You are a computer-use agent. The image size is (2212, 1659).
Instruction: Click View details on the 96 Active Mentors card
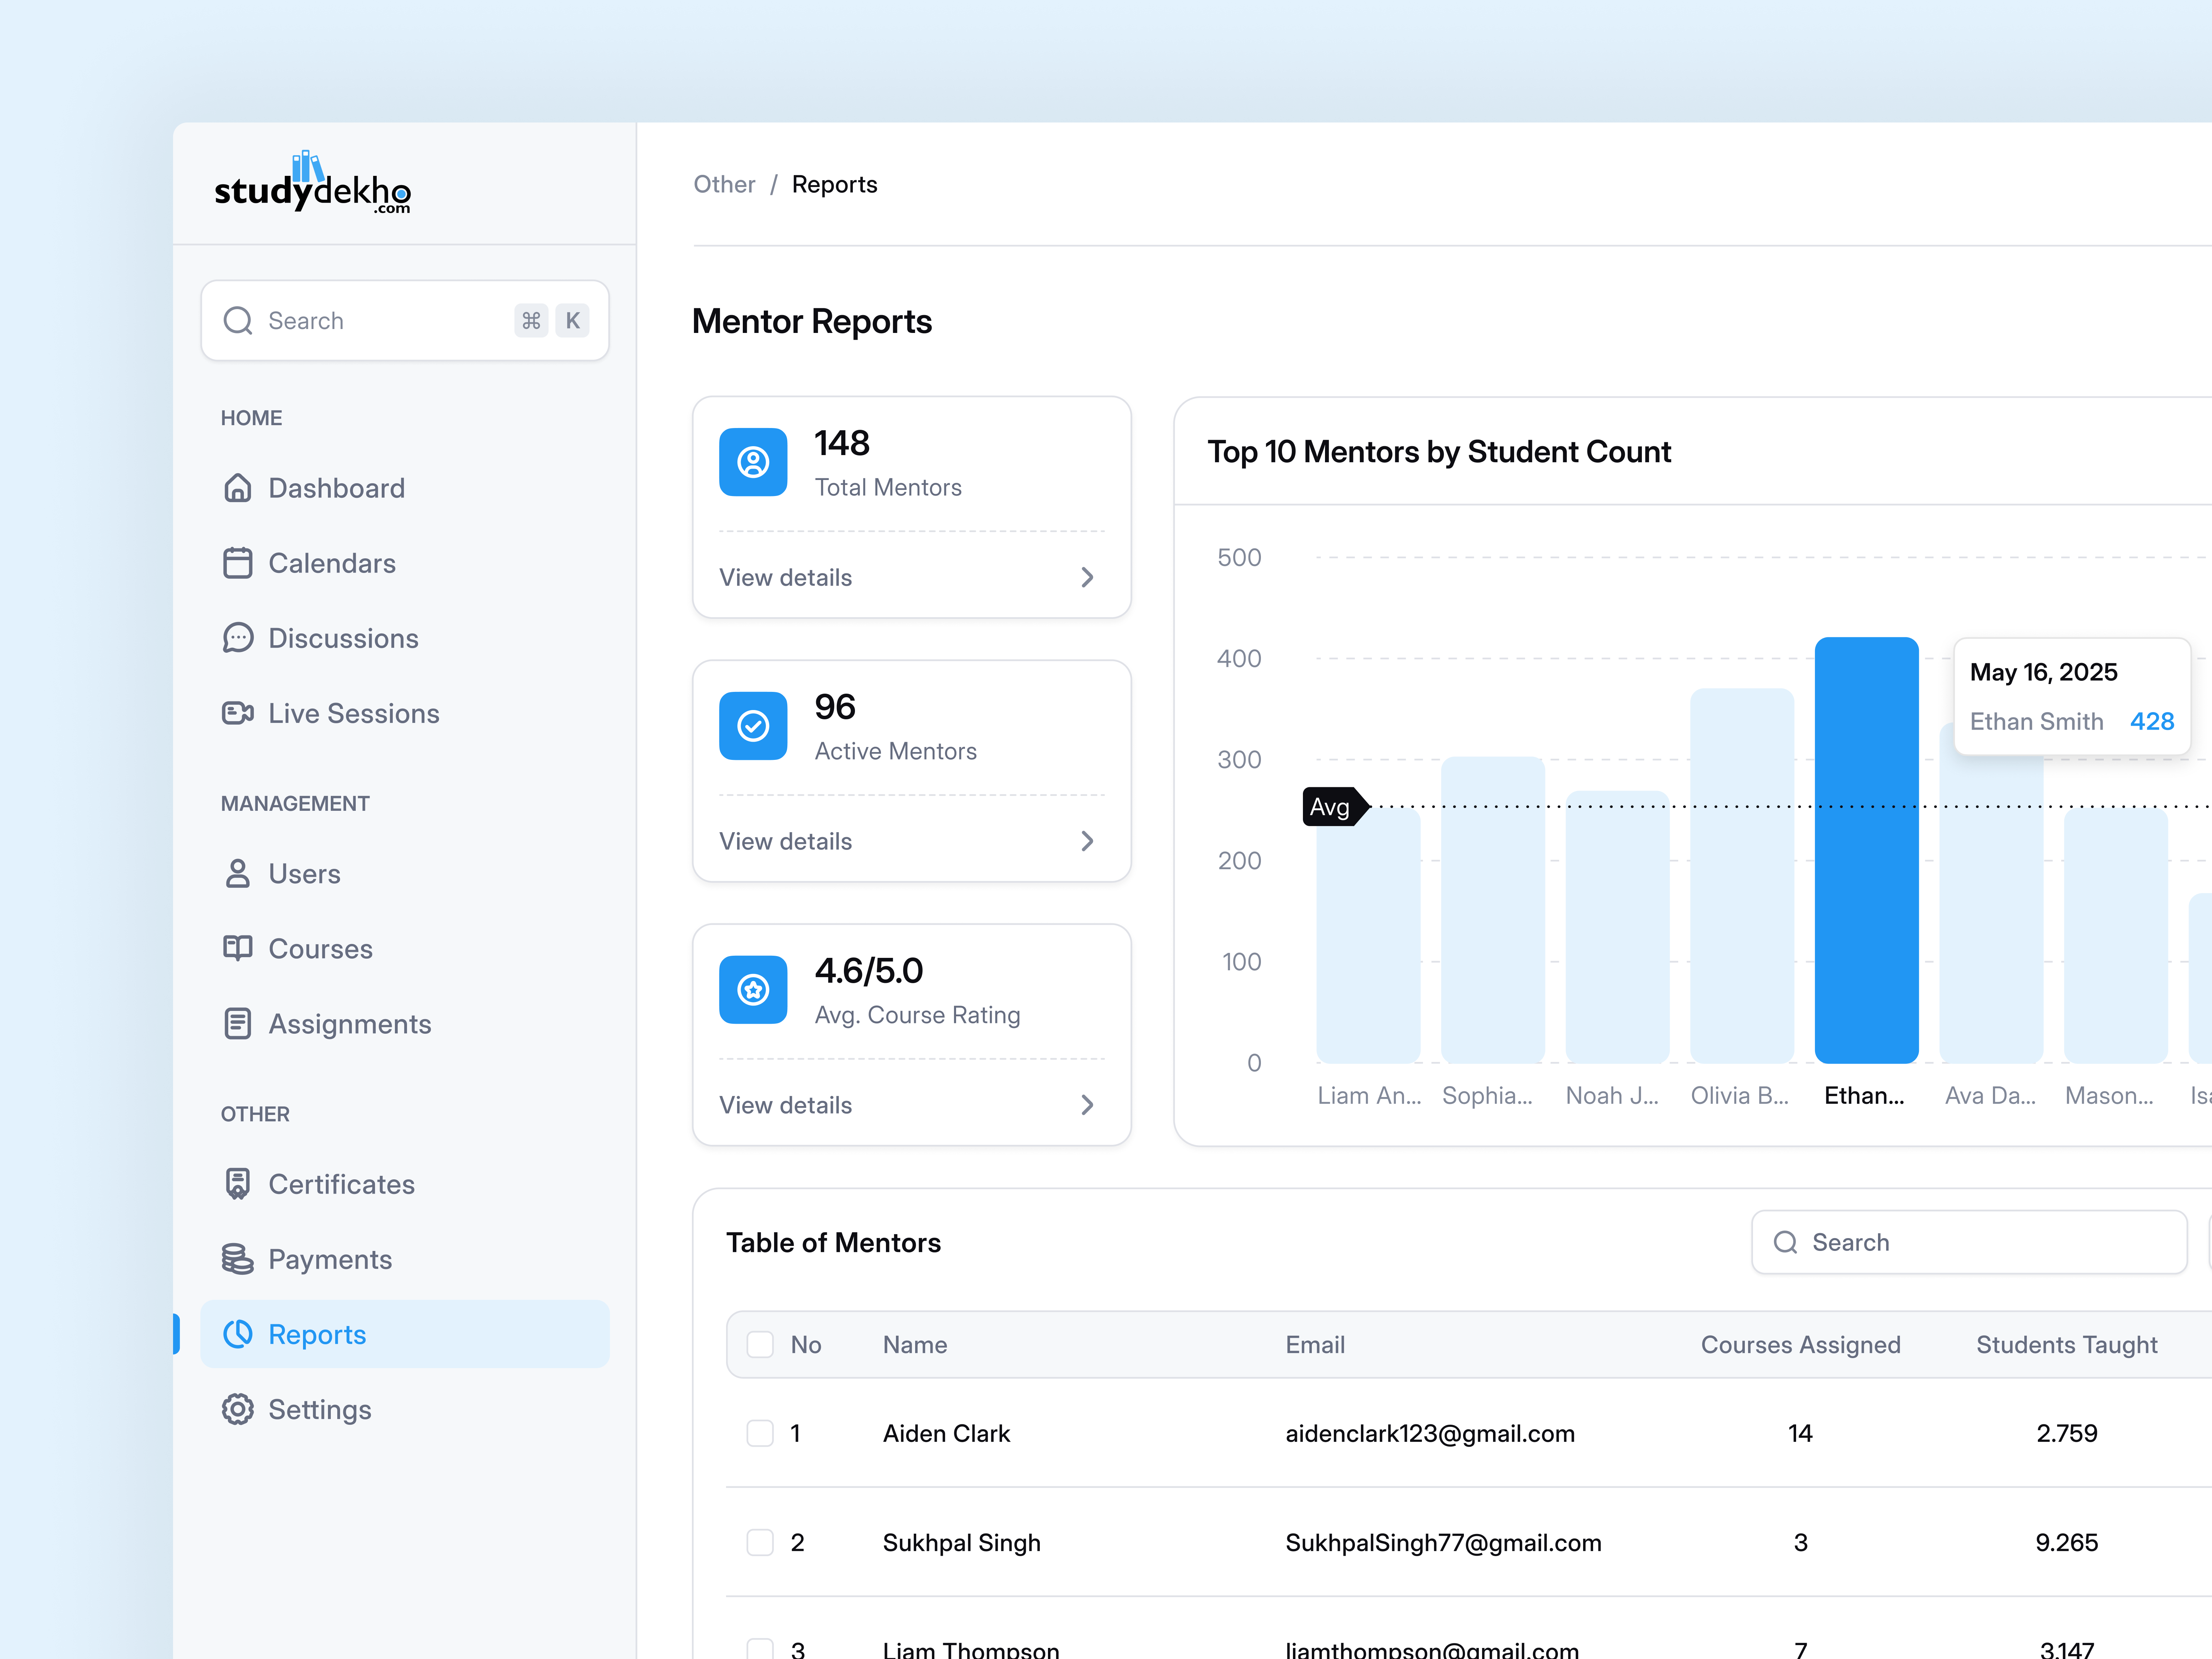(x=786, y=841)
